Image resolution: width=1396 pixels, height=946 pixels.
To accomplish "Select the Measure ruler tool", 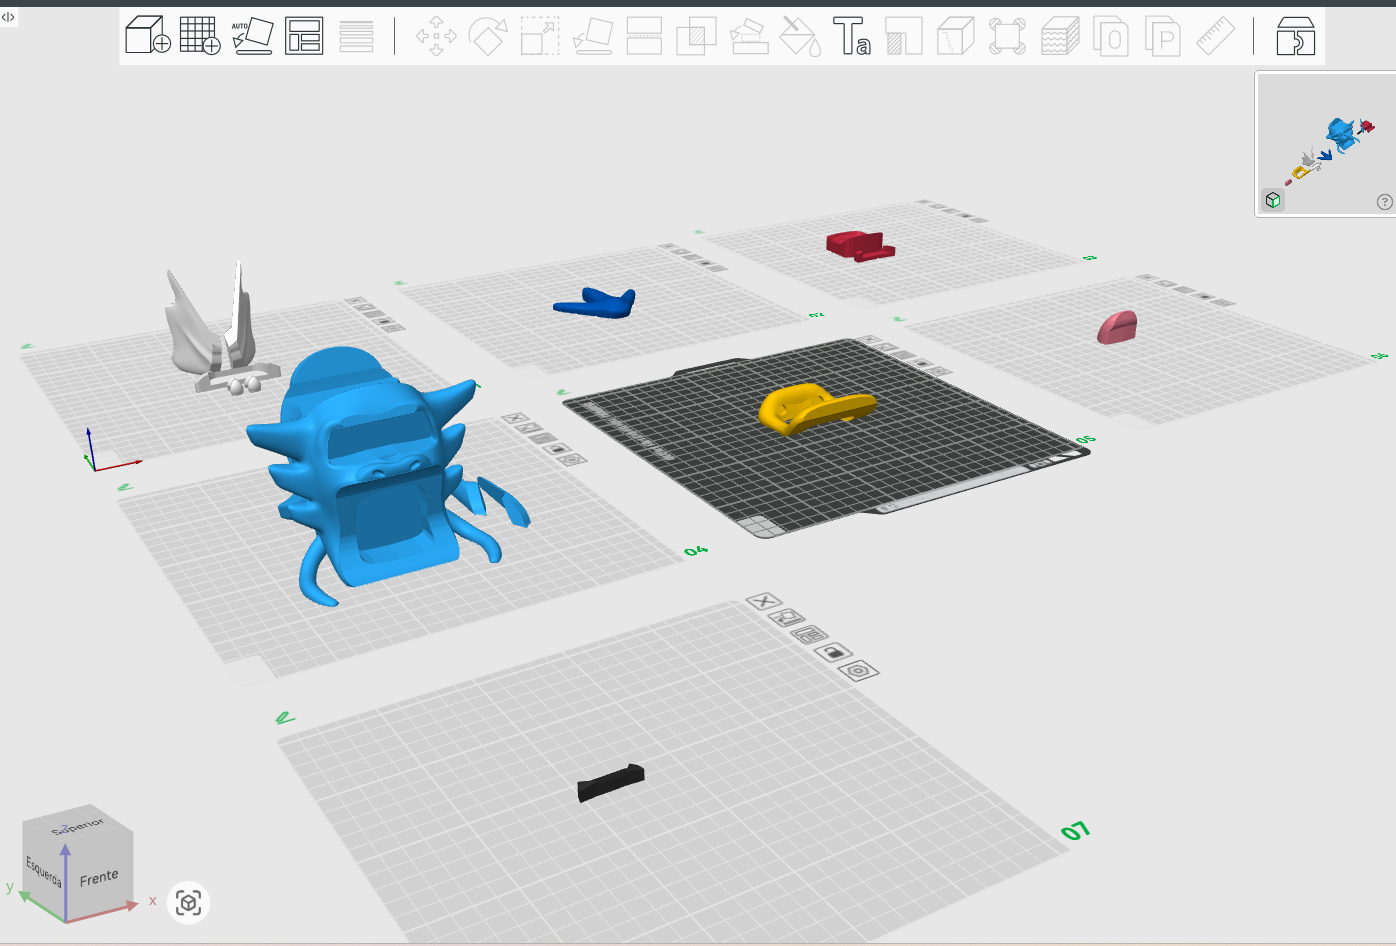I will point(1215,36).
